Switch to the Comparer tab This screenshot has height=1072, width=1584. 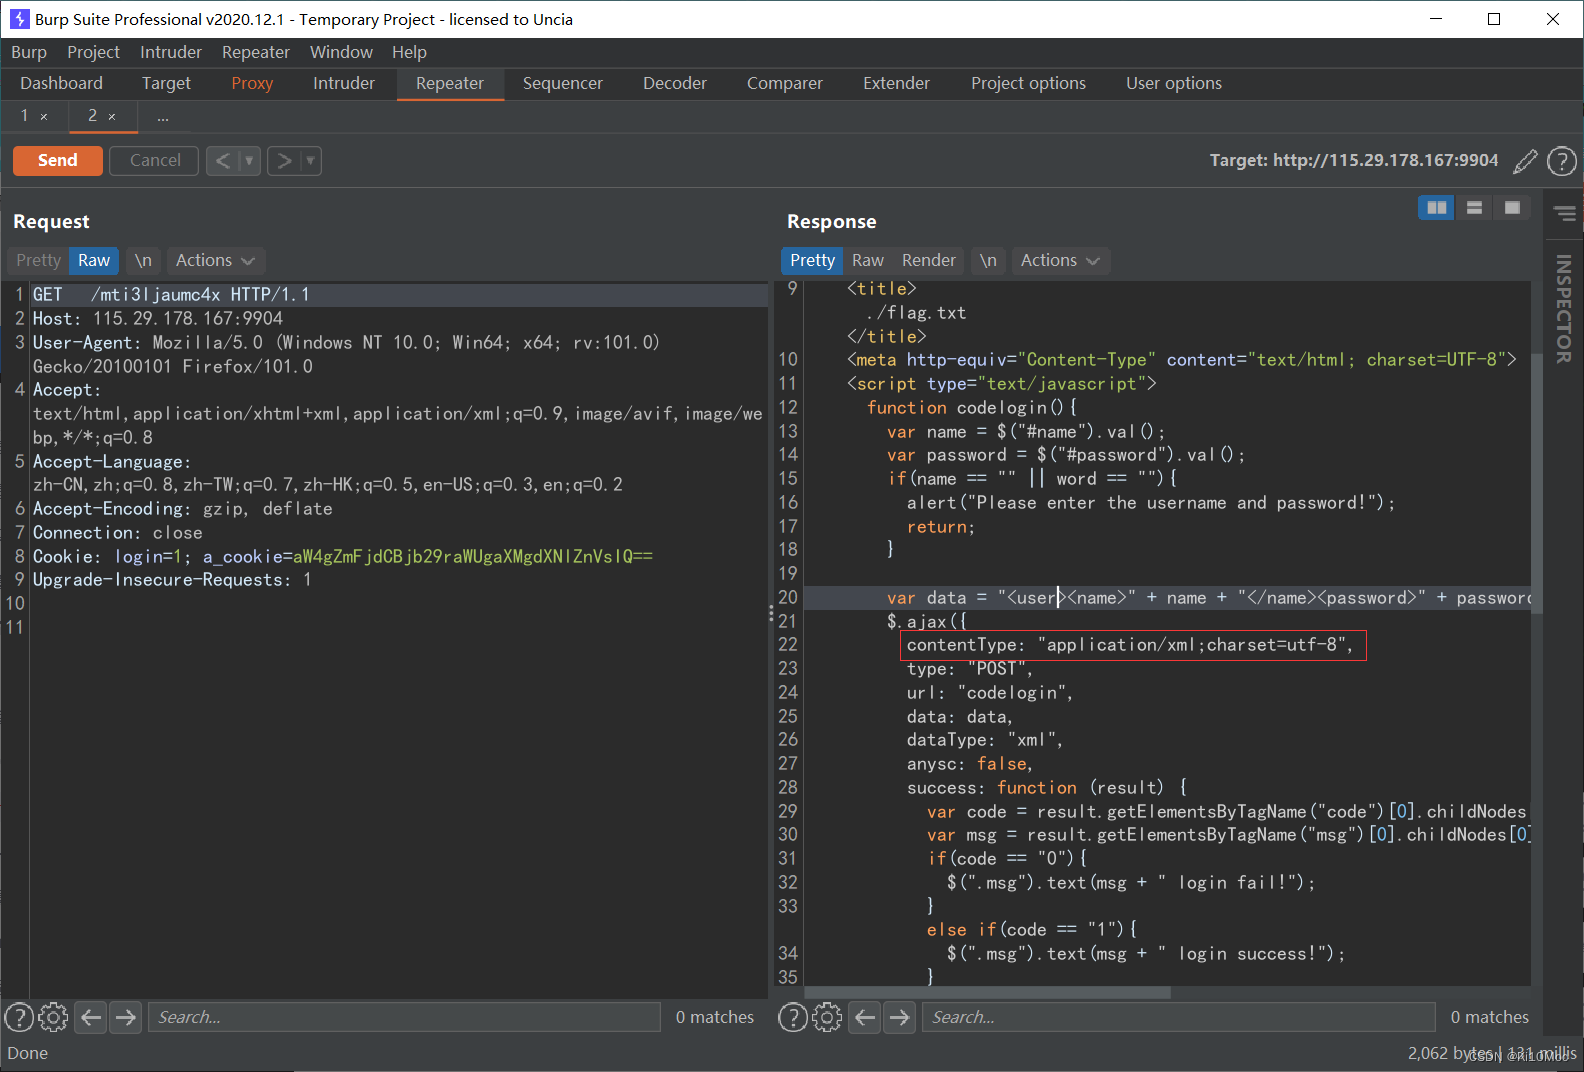point(785,84)
